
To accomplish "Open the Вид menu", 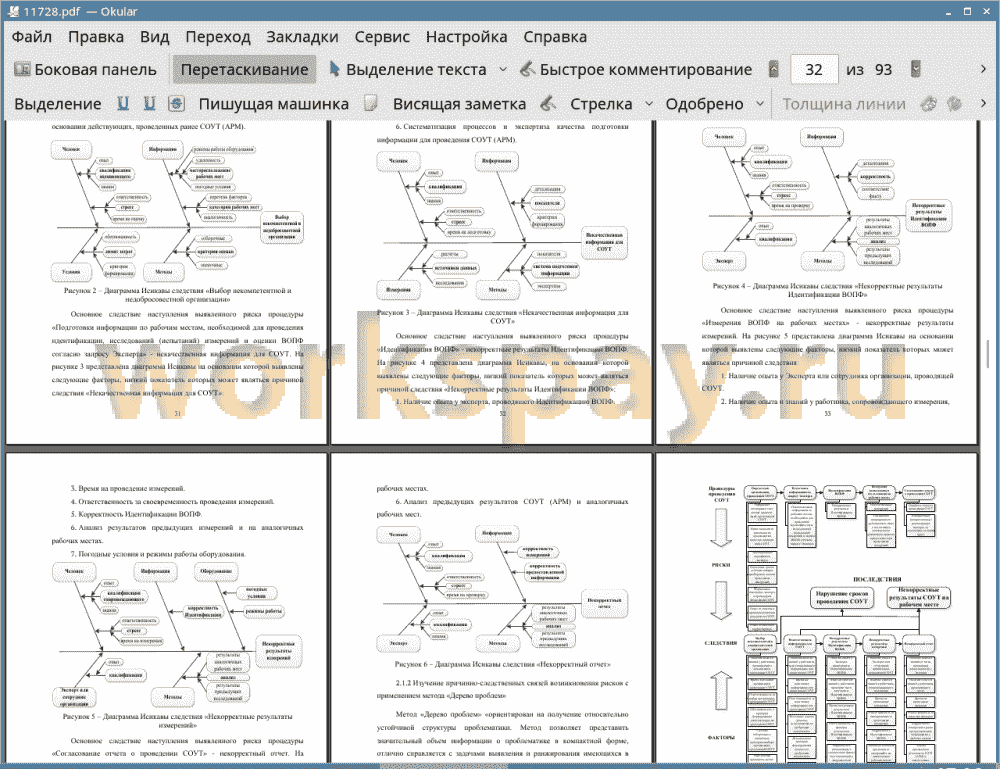I will 154,37.
